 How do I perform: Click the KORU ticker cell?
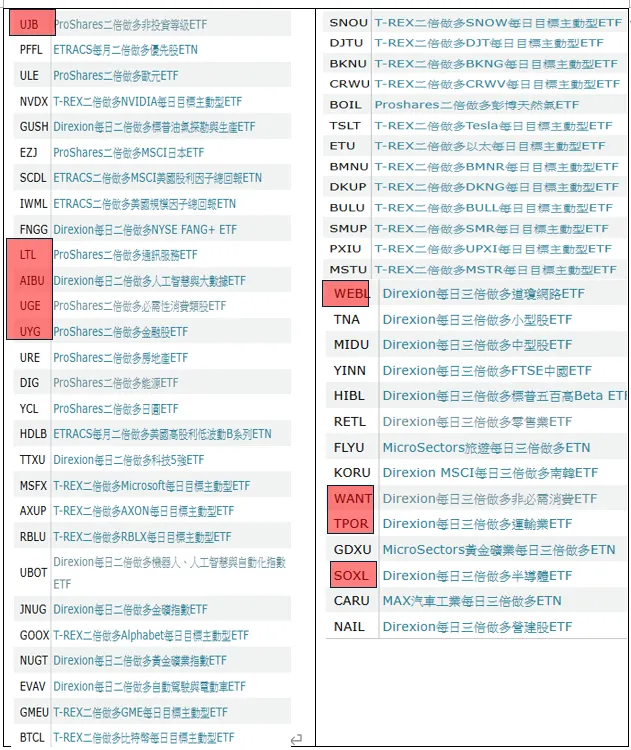[352, 473]
